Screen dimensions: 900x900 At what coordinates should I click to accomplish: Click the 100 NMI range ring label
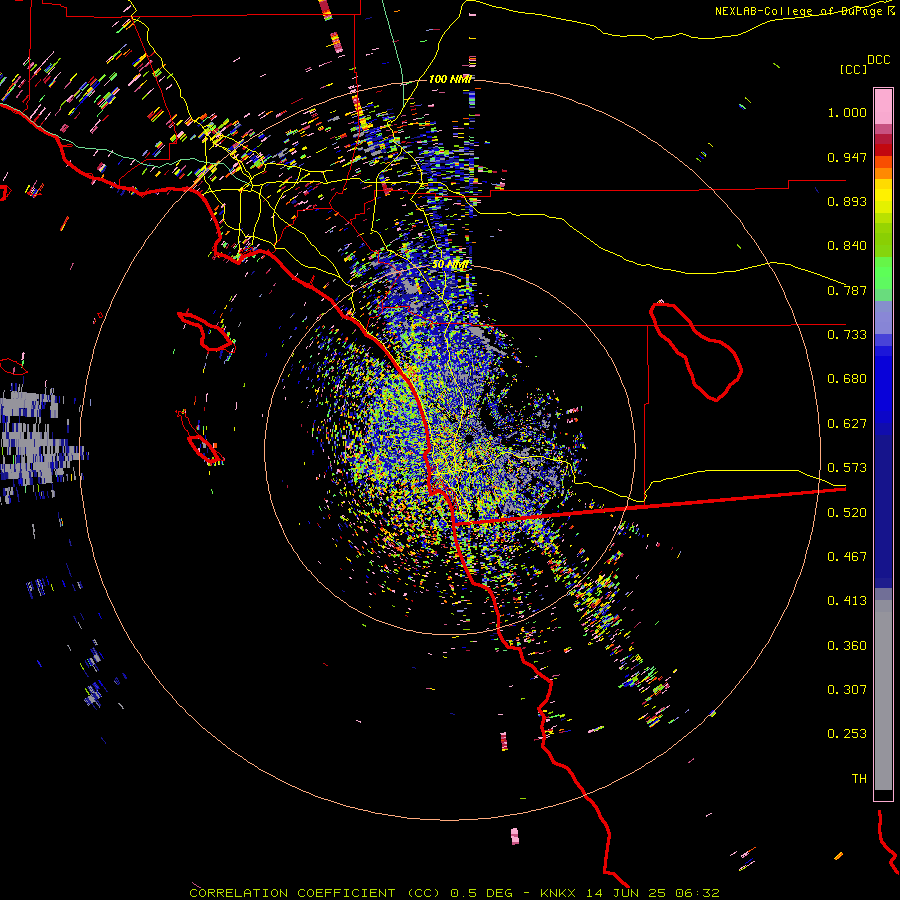(x=450, y=79)
